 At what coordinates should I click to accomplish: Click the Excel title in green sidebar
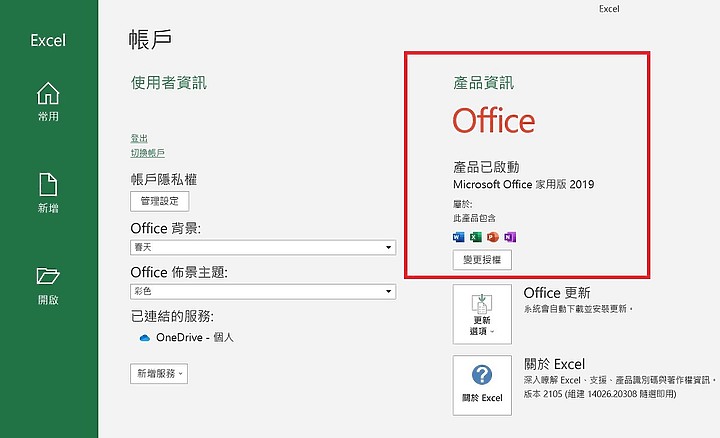[48, 40]
